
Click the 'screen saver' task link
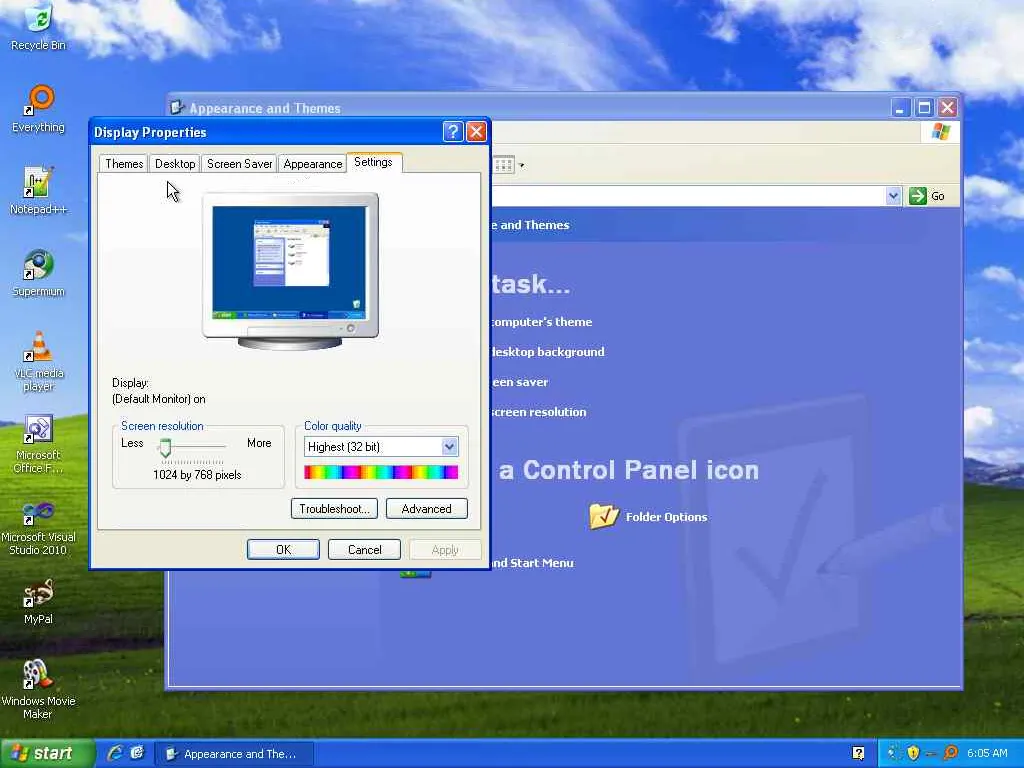[x=519, y=382]
